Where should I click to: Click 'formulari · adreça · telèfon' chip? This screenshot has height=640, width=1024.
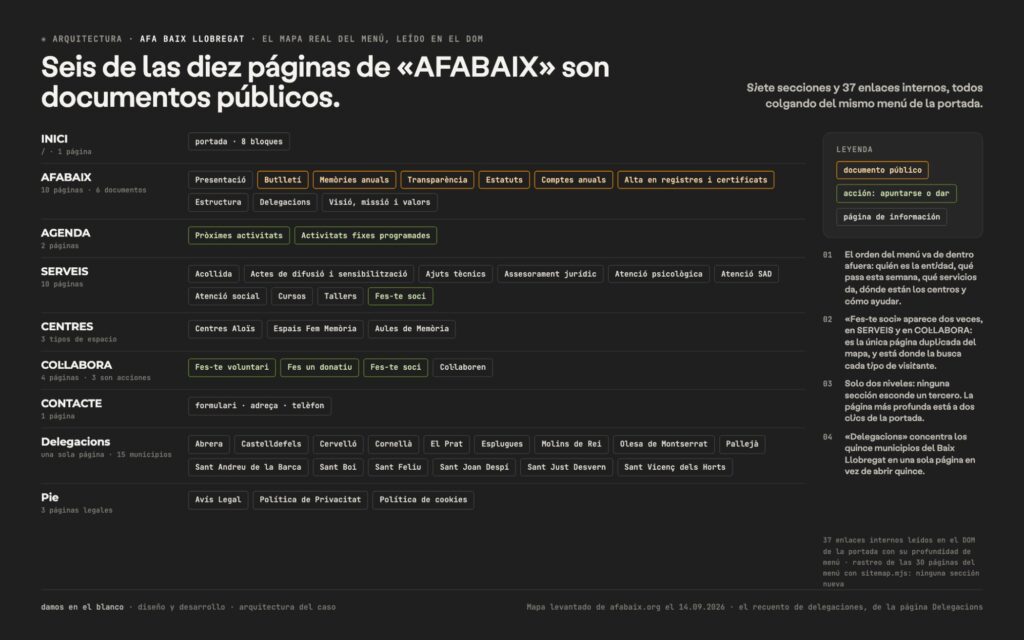(x=260, y=406)
